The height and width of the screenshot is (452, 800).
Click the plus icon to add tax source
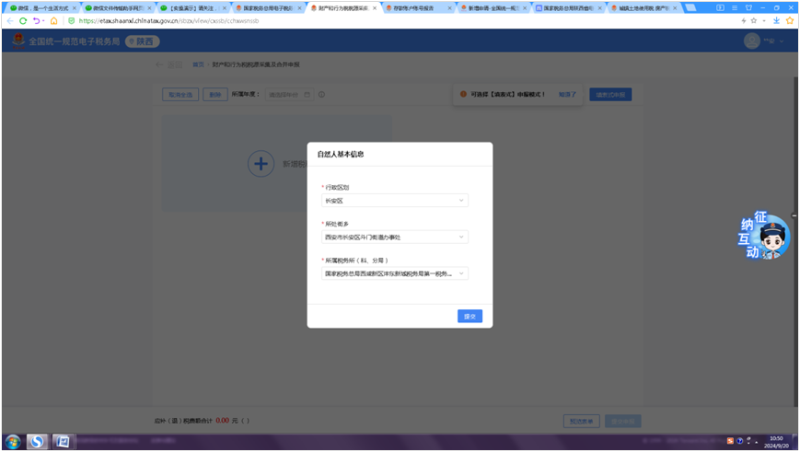point(260,163)
